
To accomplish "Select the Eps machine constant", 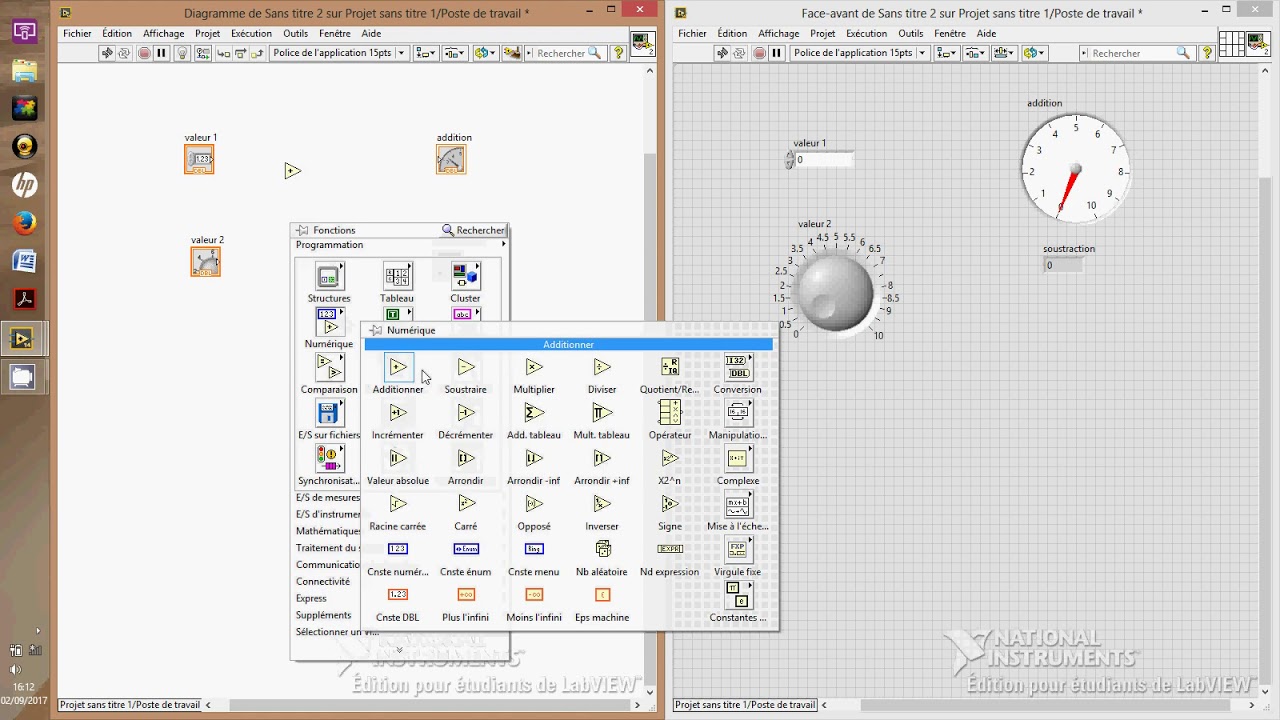I will tap(602, 595).
